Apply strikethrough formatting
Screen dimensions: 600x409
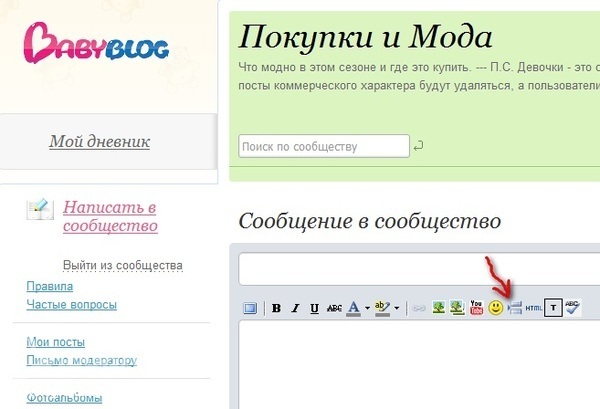click(334, 308)
